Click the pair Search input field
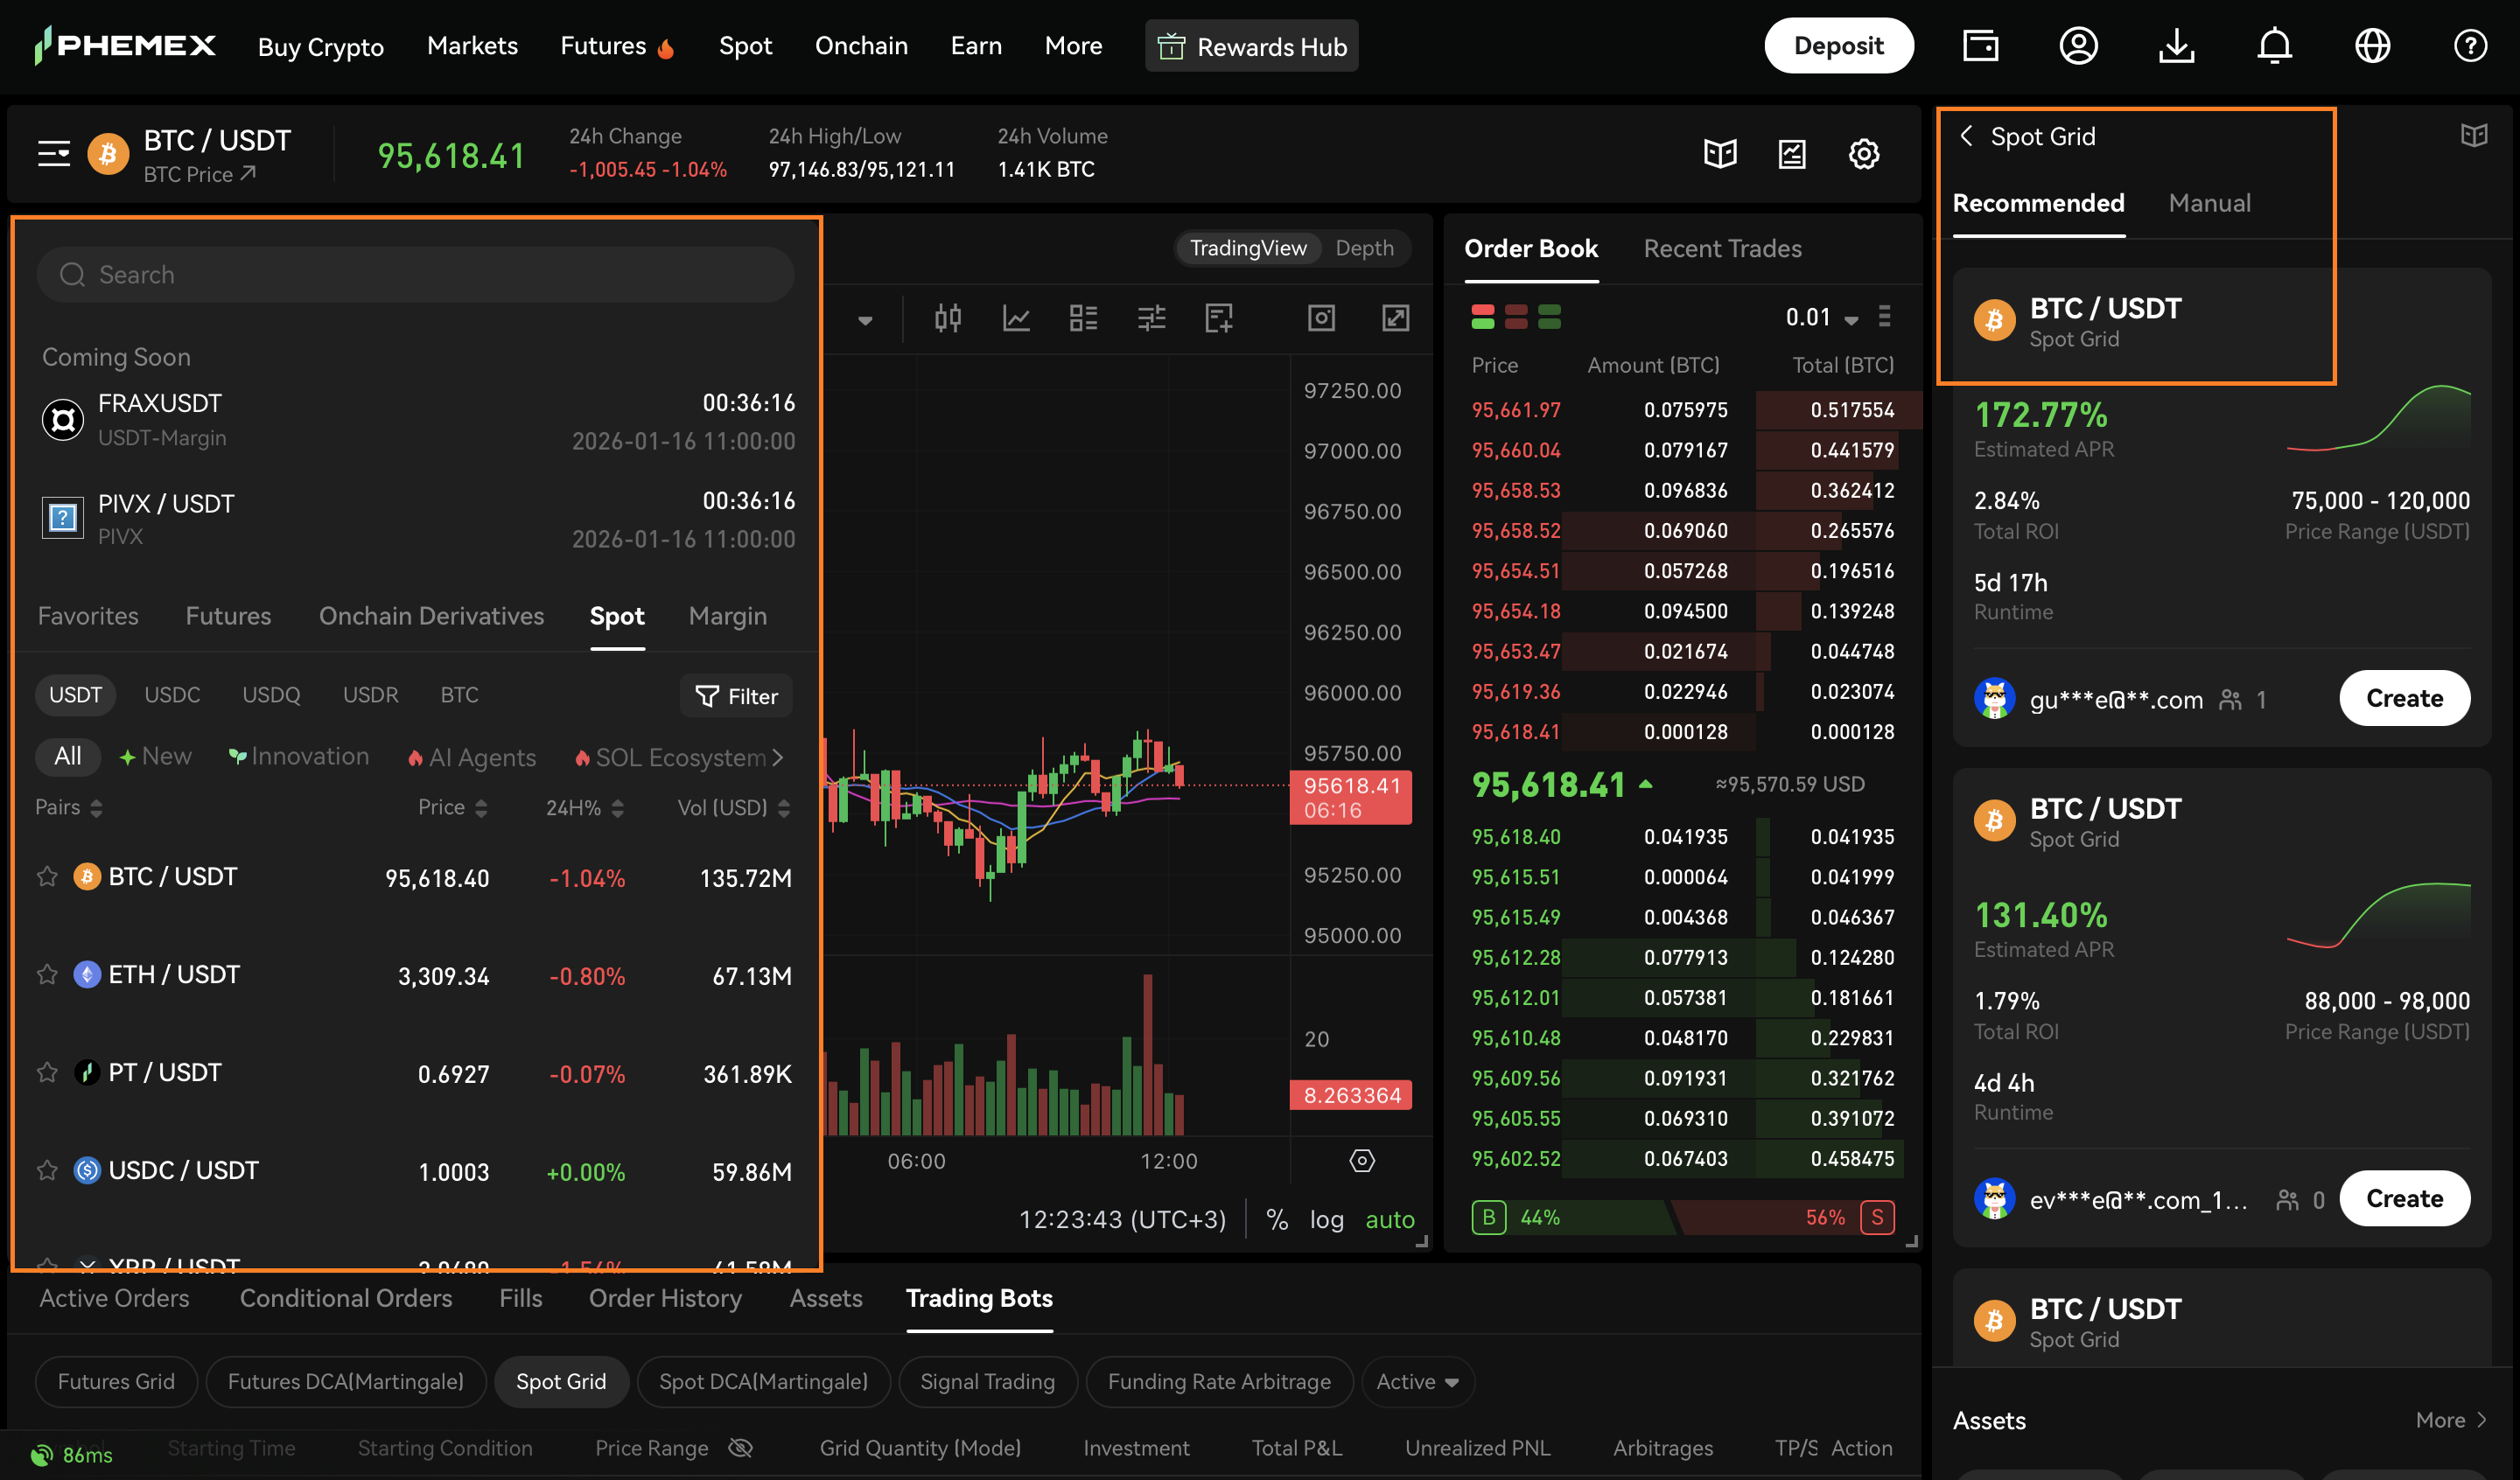 (x=415, y=275)
